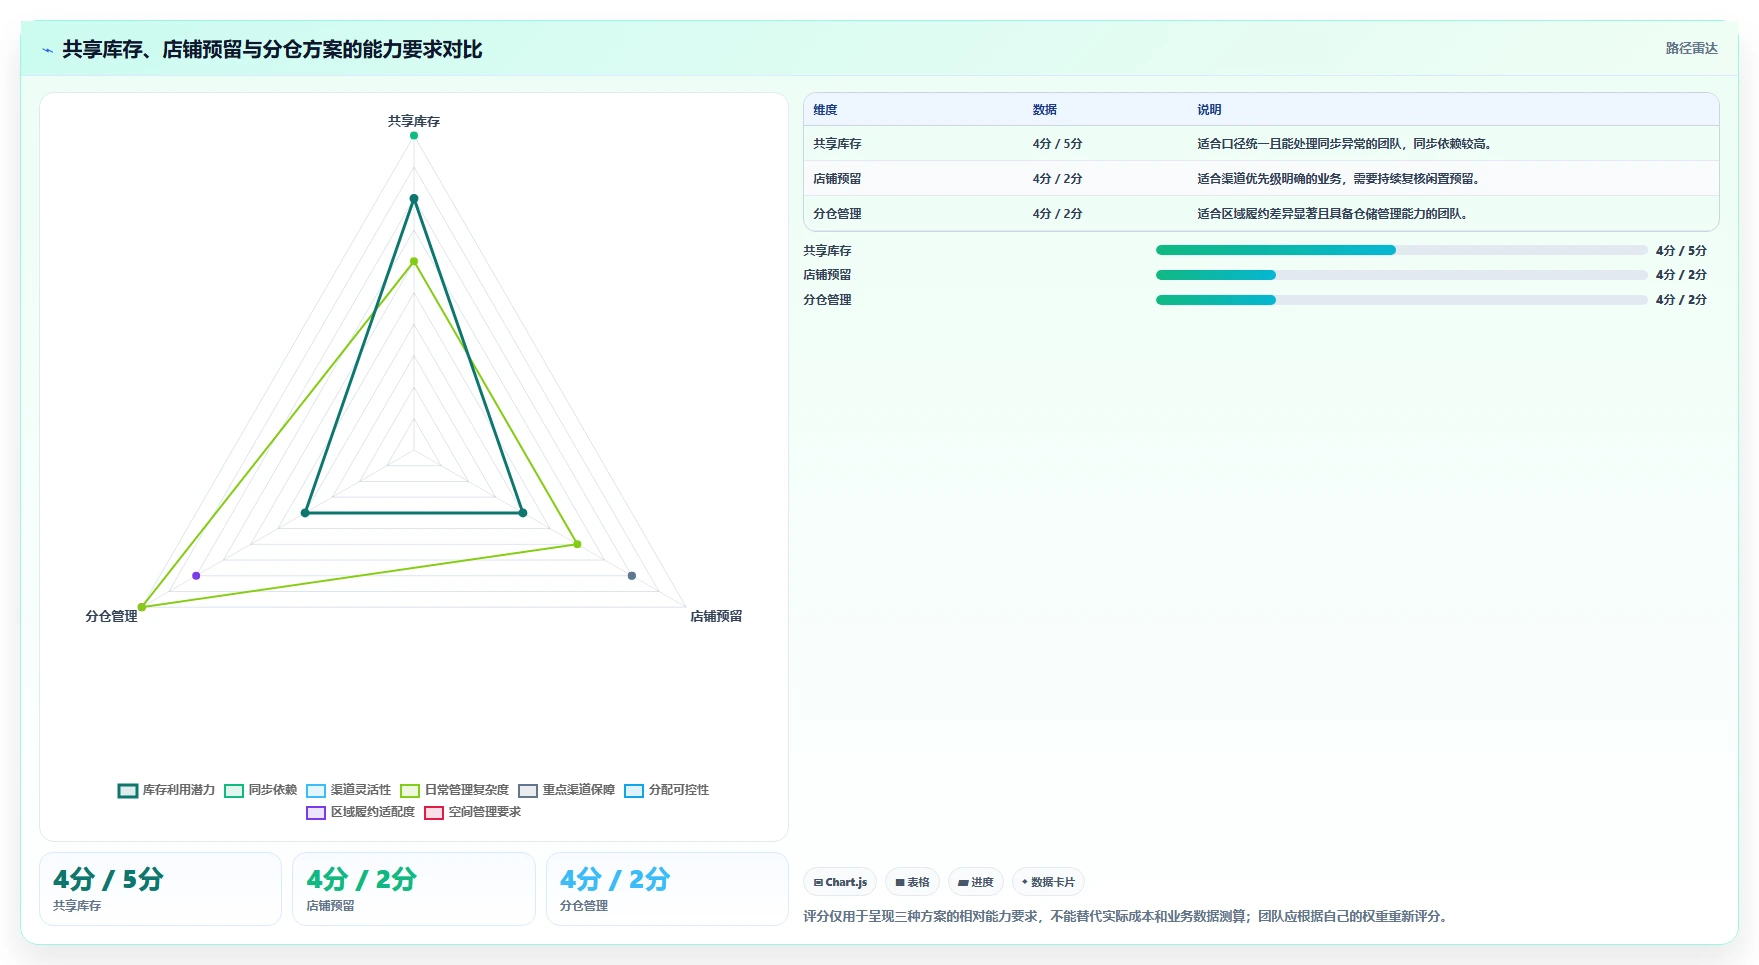Toggle the 渠道灵活性 legend series
This screenshot has height=965, width=1759.
coord(348,790)
